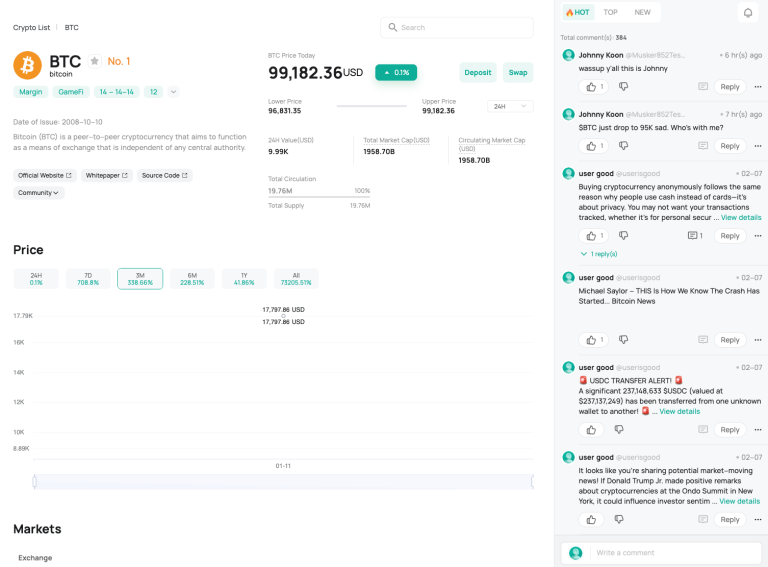Open the 24H price range dropdown
This screenshot has height=567, width=768.
click(x=510, y=106)
